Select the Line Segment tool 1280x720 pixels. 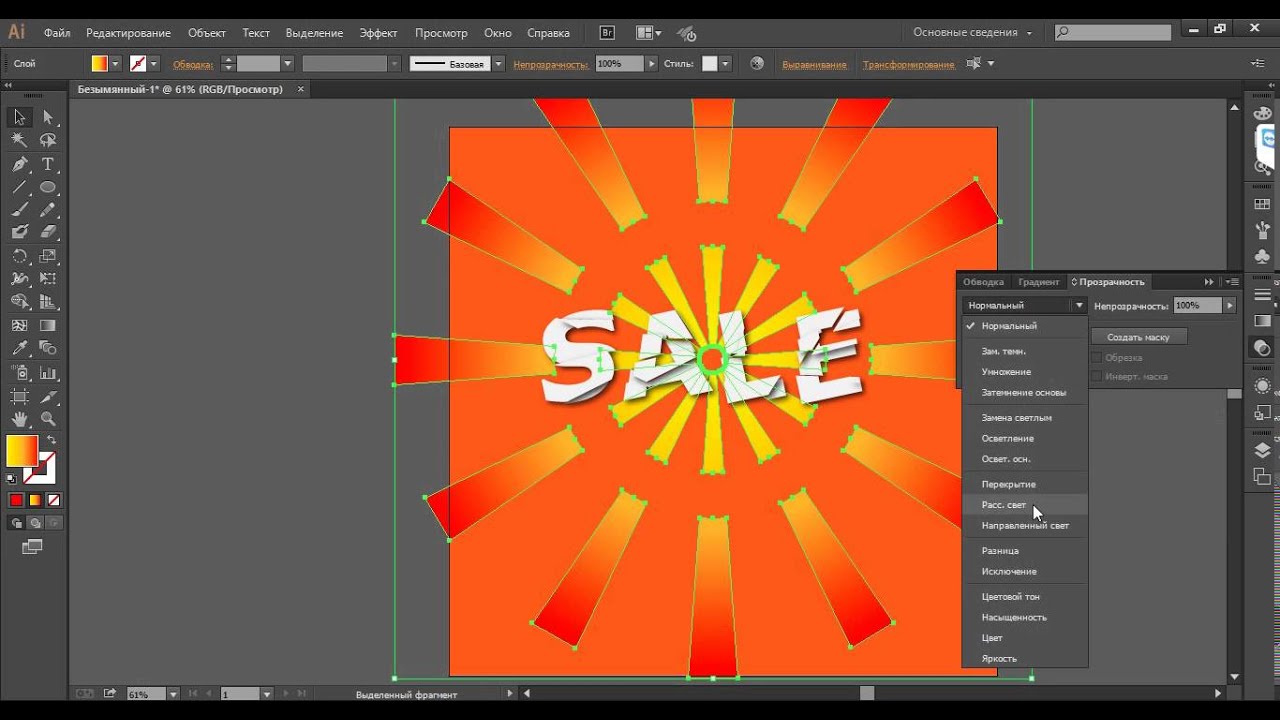pos(19,187)
